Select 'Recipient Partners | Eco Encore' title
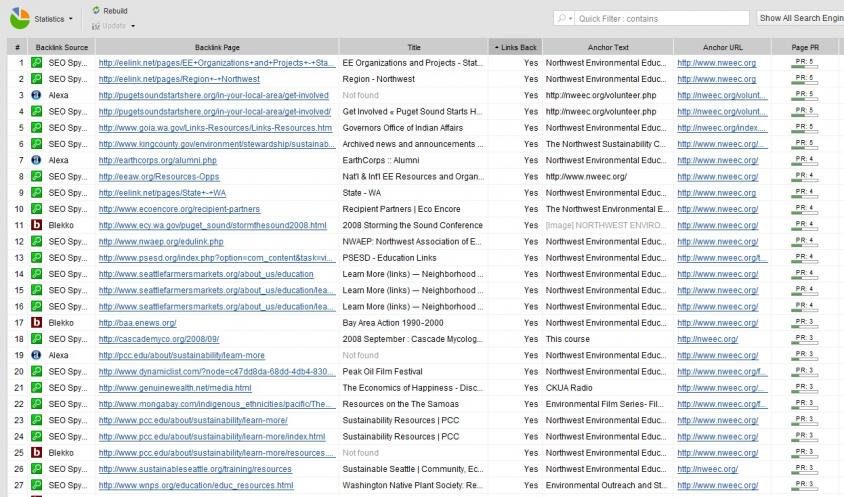The image size is (844, 497). 401,209
